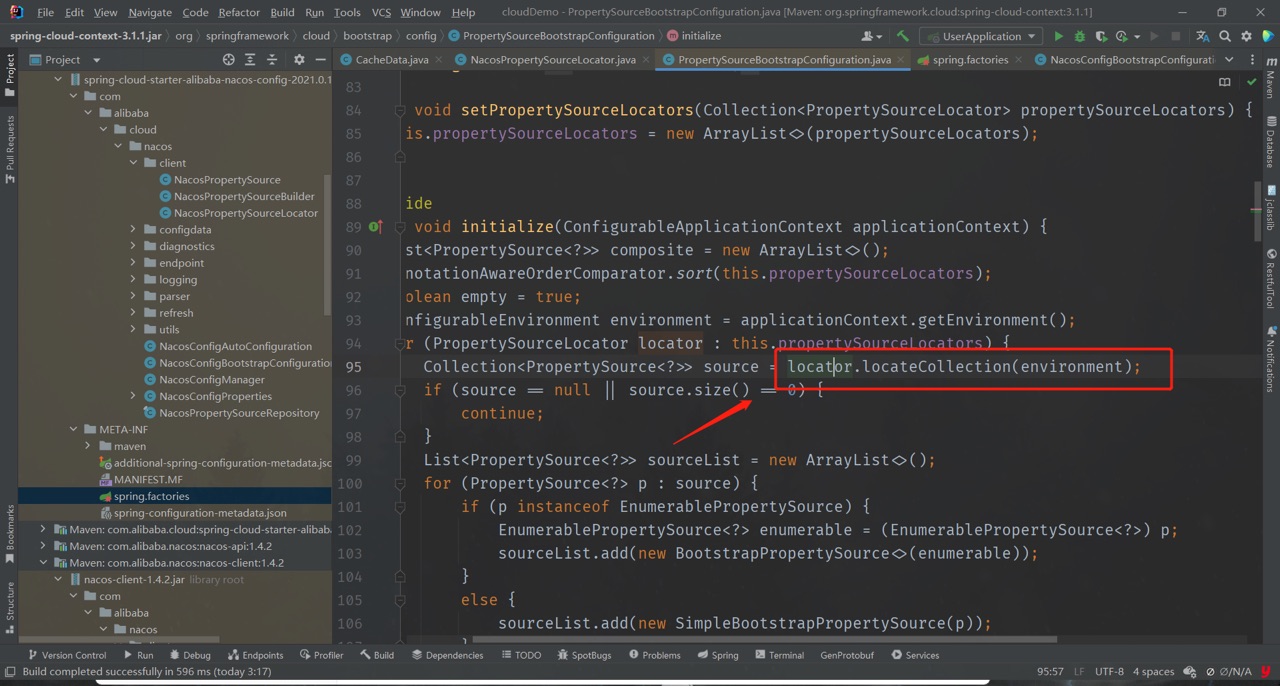Fold the initialize method at line 89
The height and width of the screenshot is (686, 1280).
click(x=399, y=227)
